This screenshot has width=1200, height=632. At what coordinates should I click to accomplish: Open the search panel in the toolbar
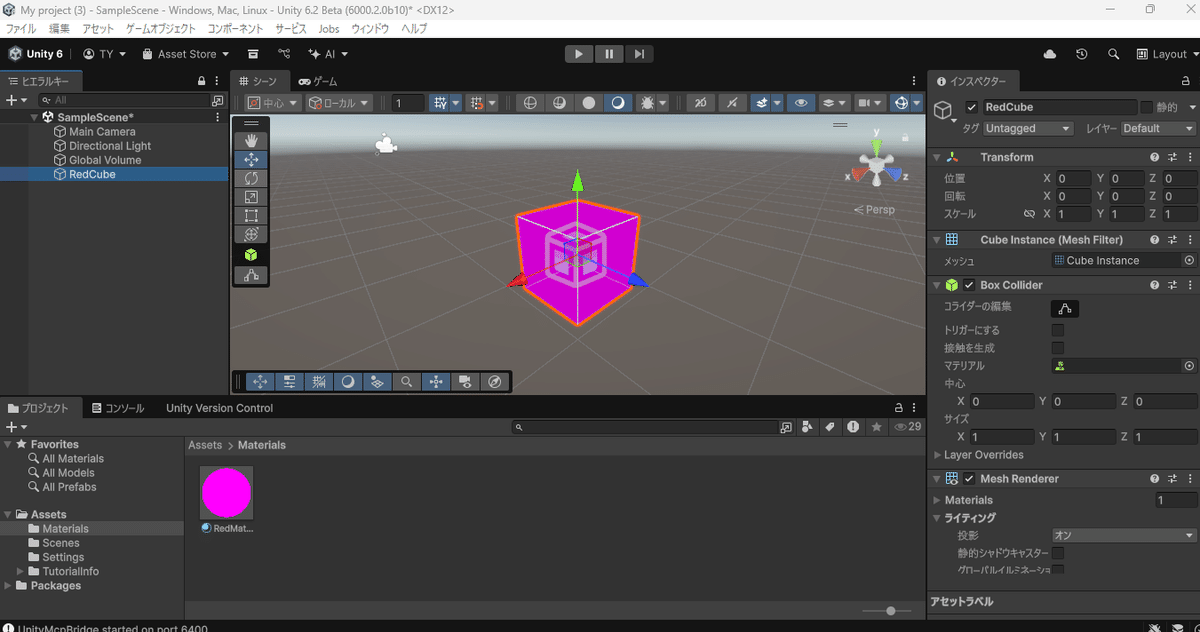pyautogui.click(x=1114, y=54)
